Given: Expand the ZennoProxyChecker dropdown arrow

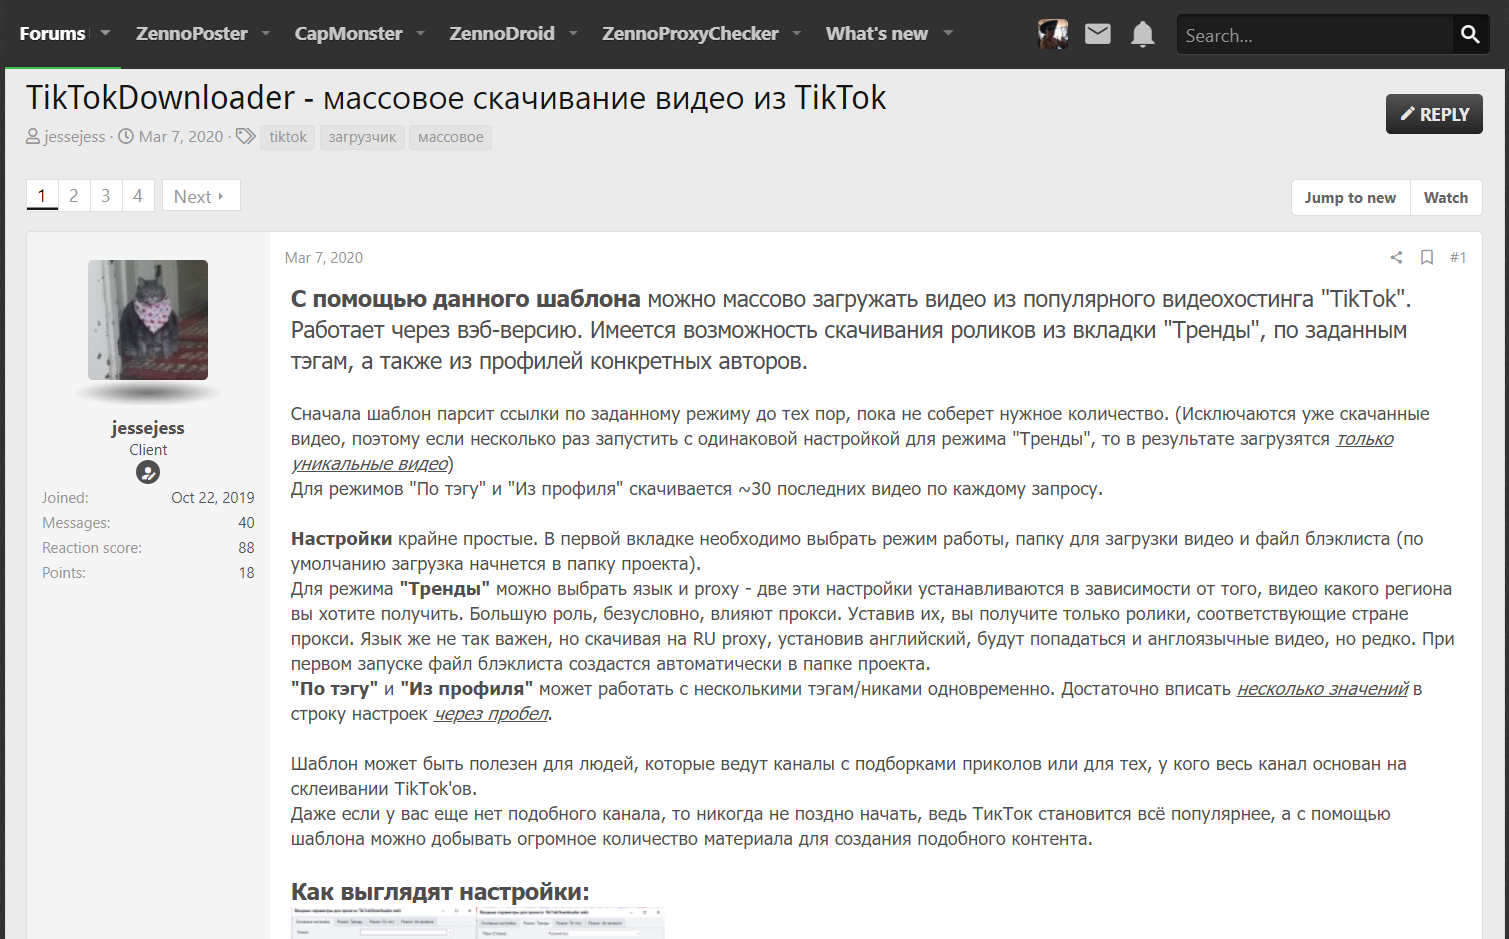Looking at the screenshot, I should pos(797,34).
